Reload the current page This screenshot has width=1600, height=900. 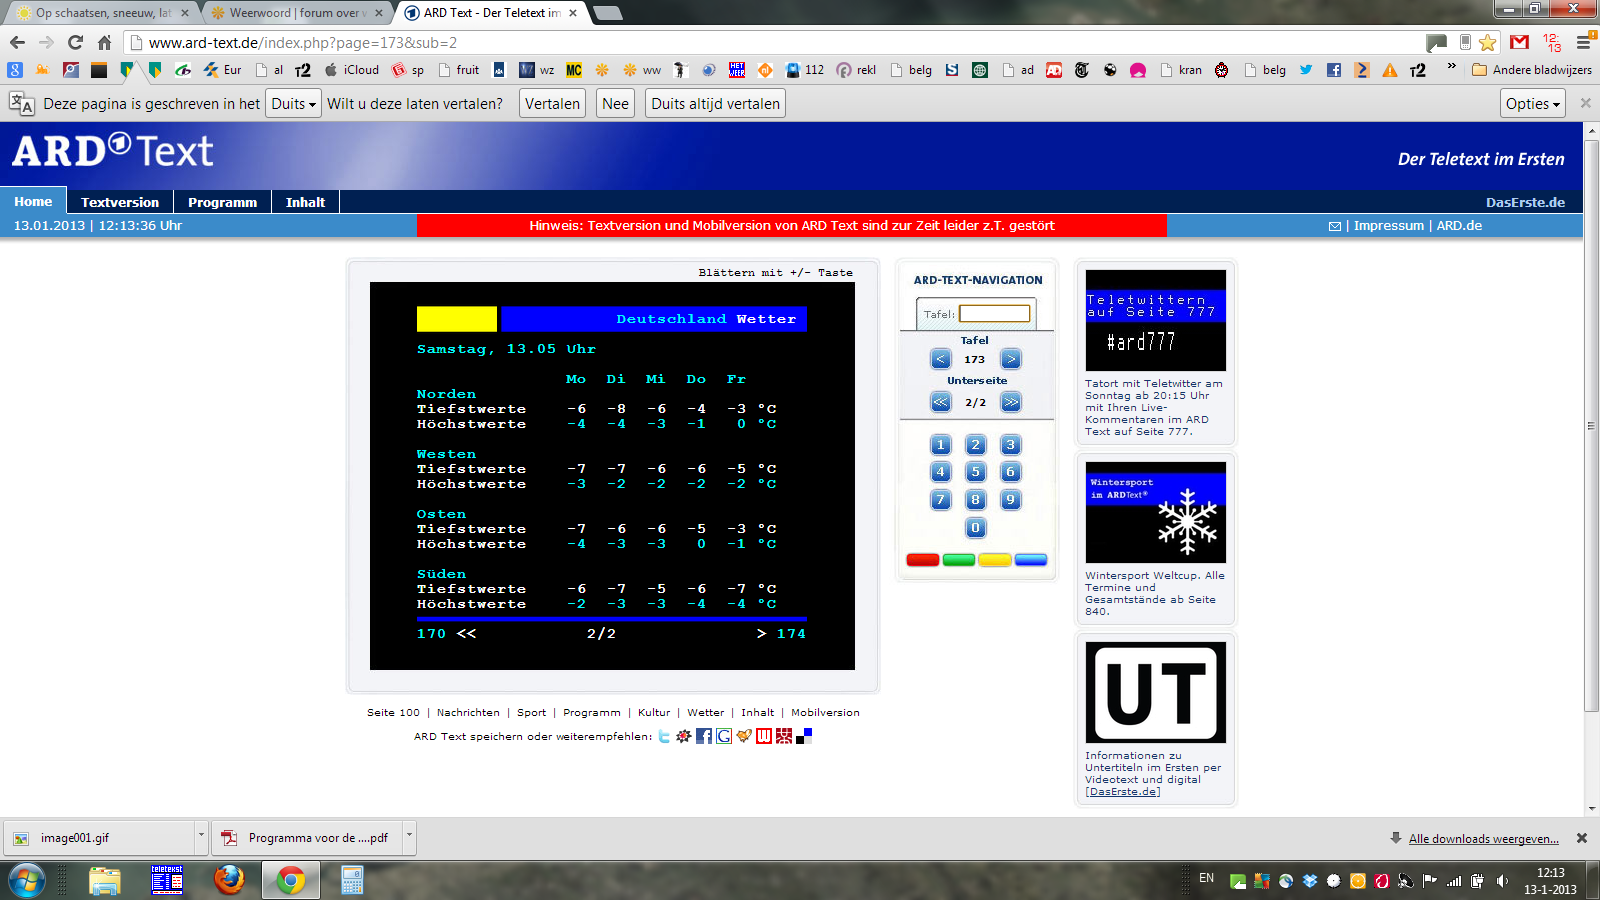[x=75, y=42]
